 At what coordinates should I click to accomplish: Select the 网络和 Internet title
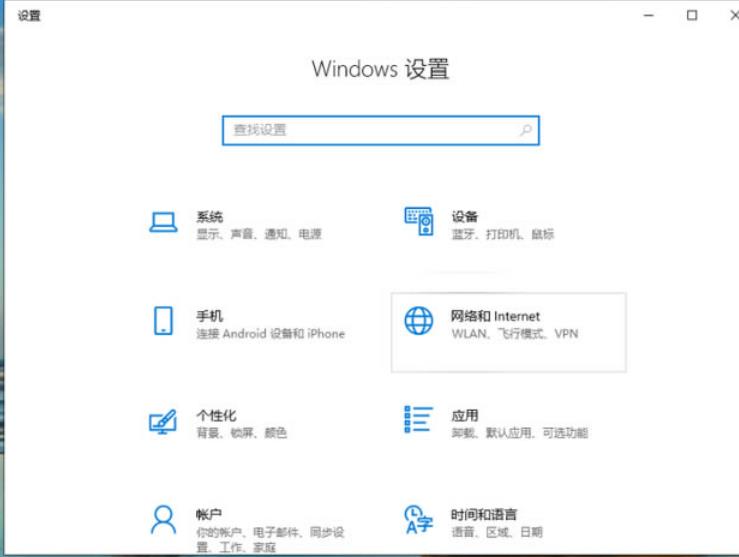(x=495, y=316)
